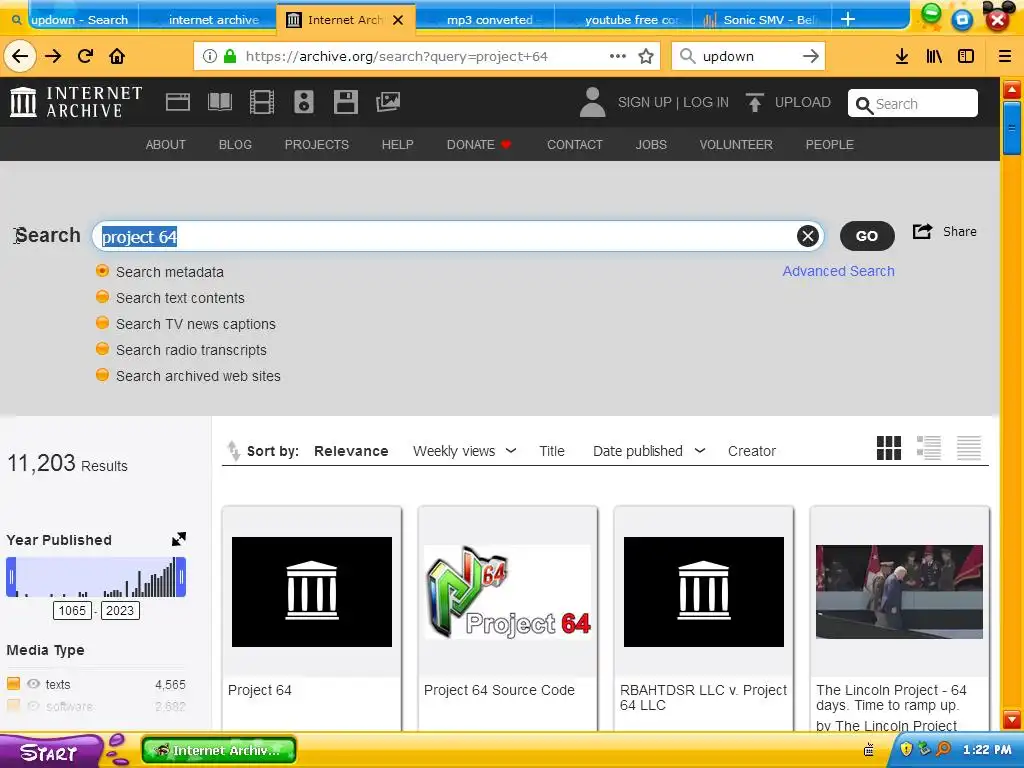Open the Video film icon

[262, 102]
